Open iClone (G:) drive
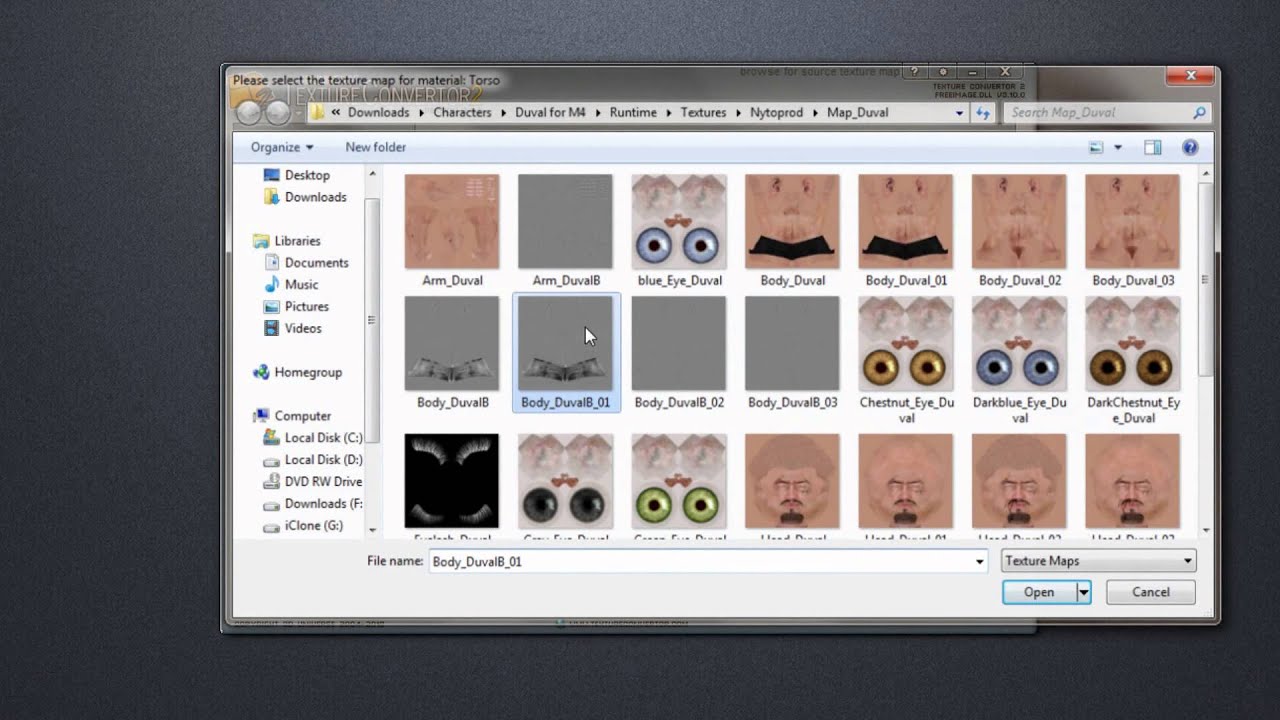Viewport: 1280px width, 720px height. click(302, 526)
